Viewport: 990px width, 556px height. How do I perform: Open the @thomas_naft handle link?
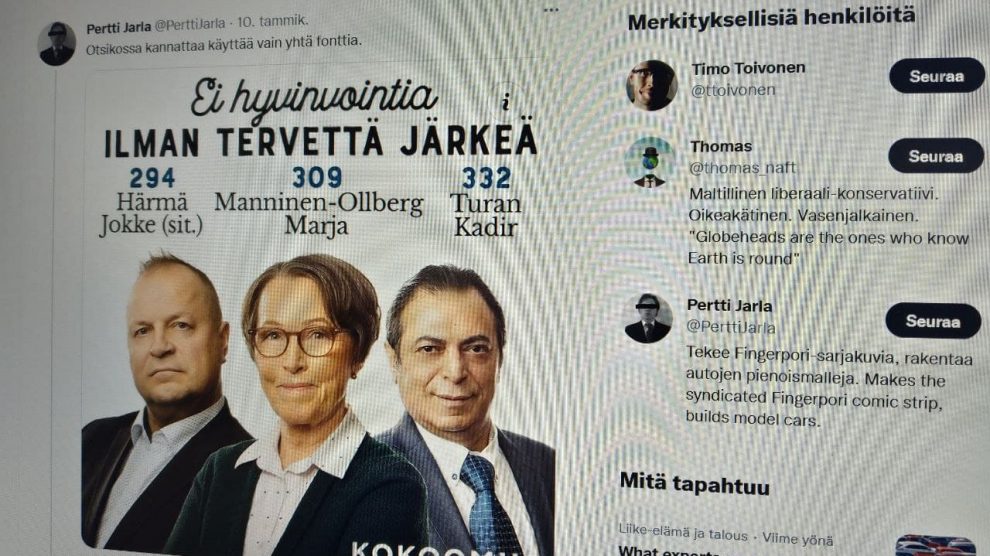coord(742,168)
